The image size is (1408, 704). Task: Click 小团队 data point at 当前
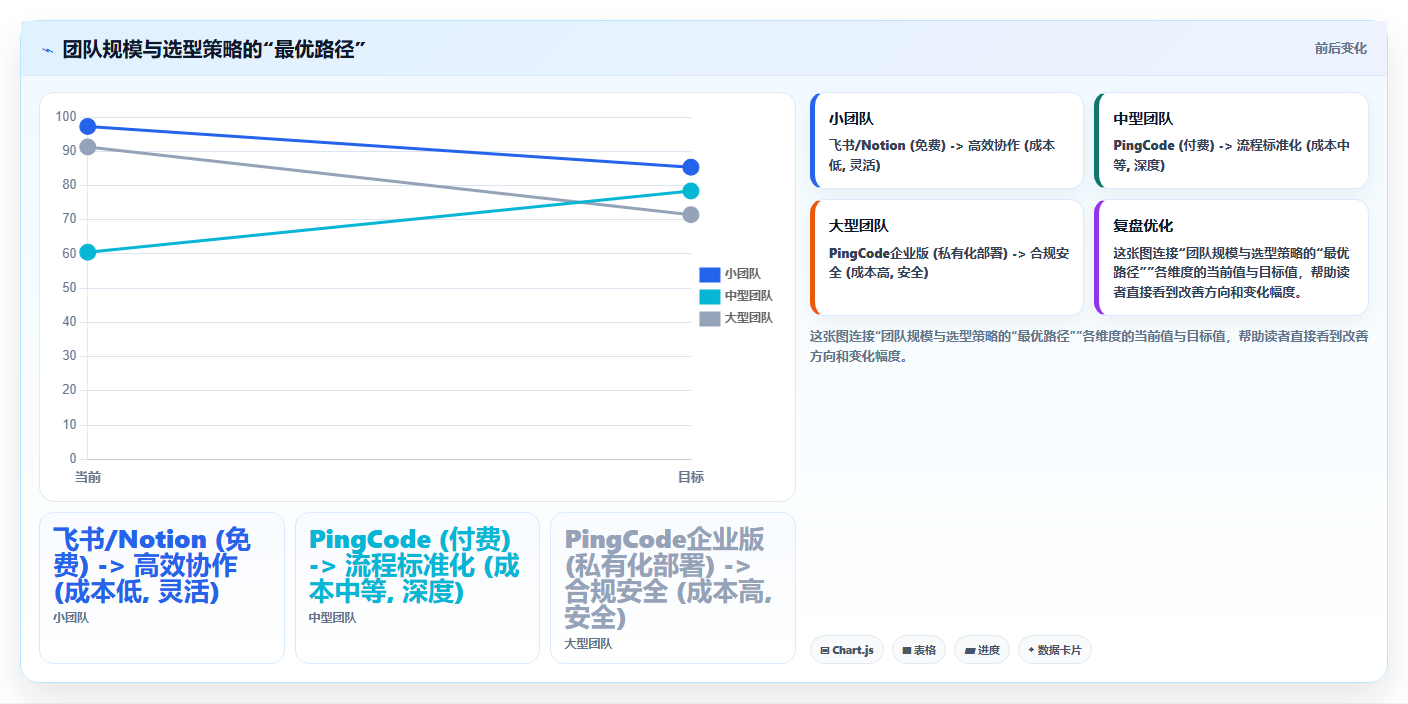[88, 126]
